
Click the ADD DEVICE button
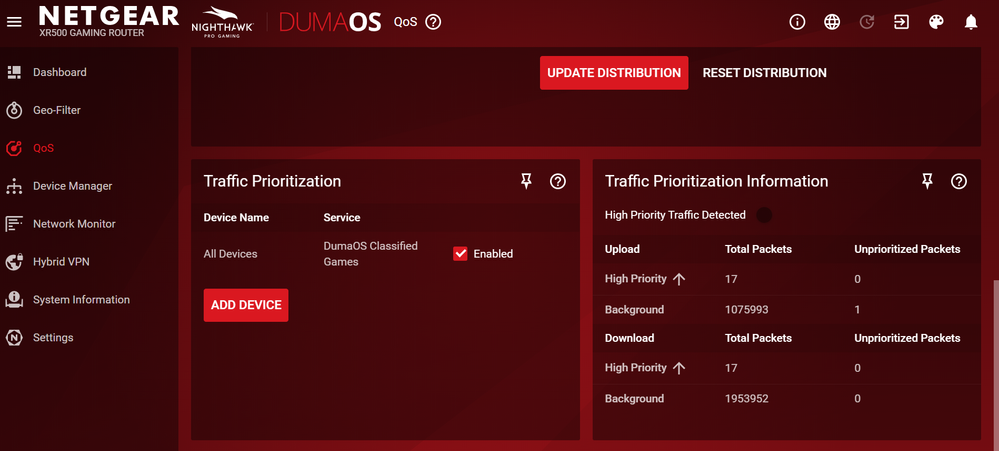click(246, 305)
